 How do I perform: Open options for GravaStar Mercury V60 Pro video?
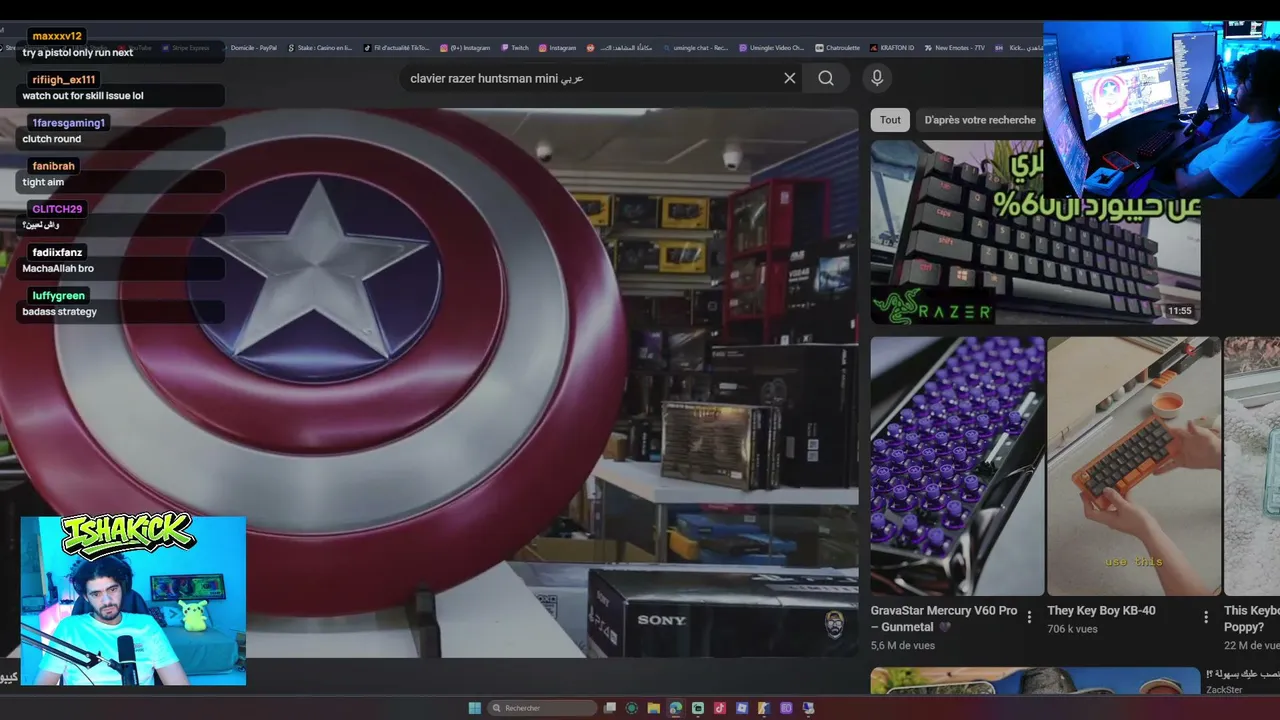point(1029,617)
